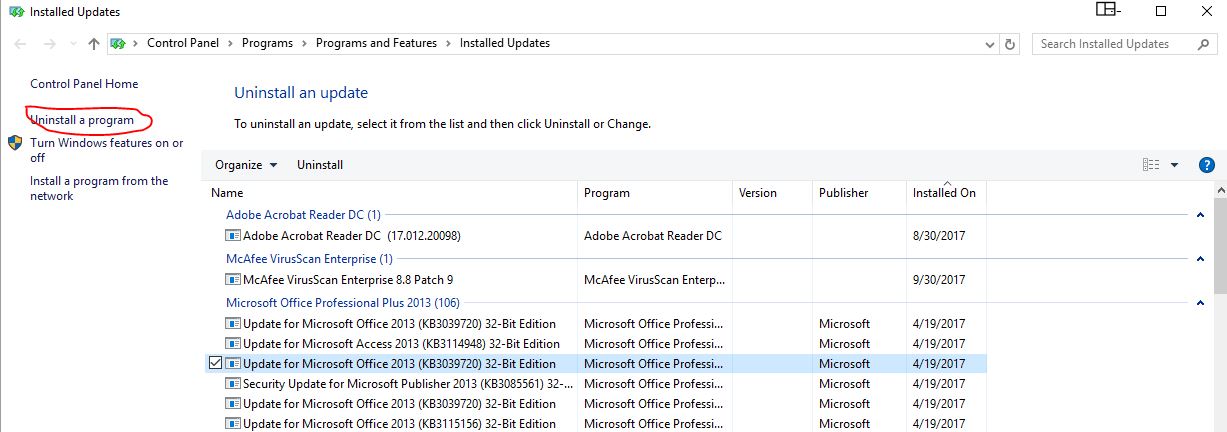Click the Help question mark icon

(x=1206, y=165)
